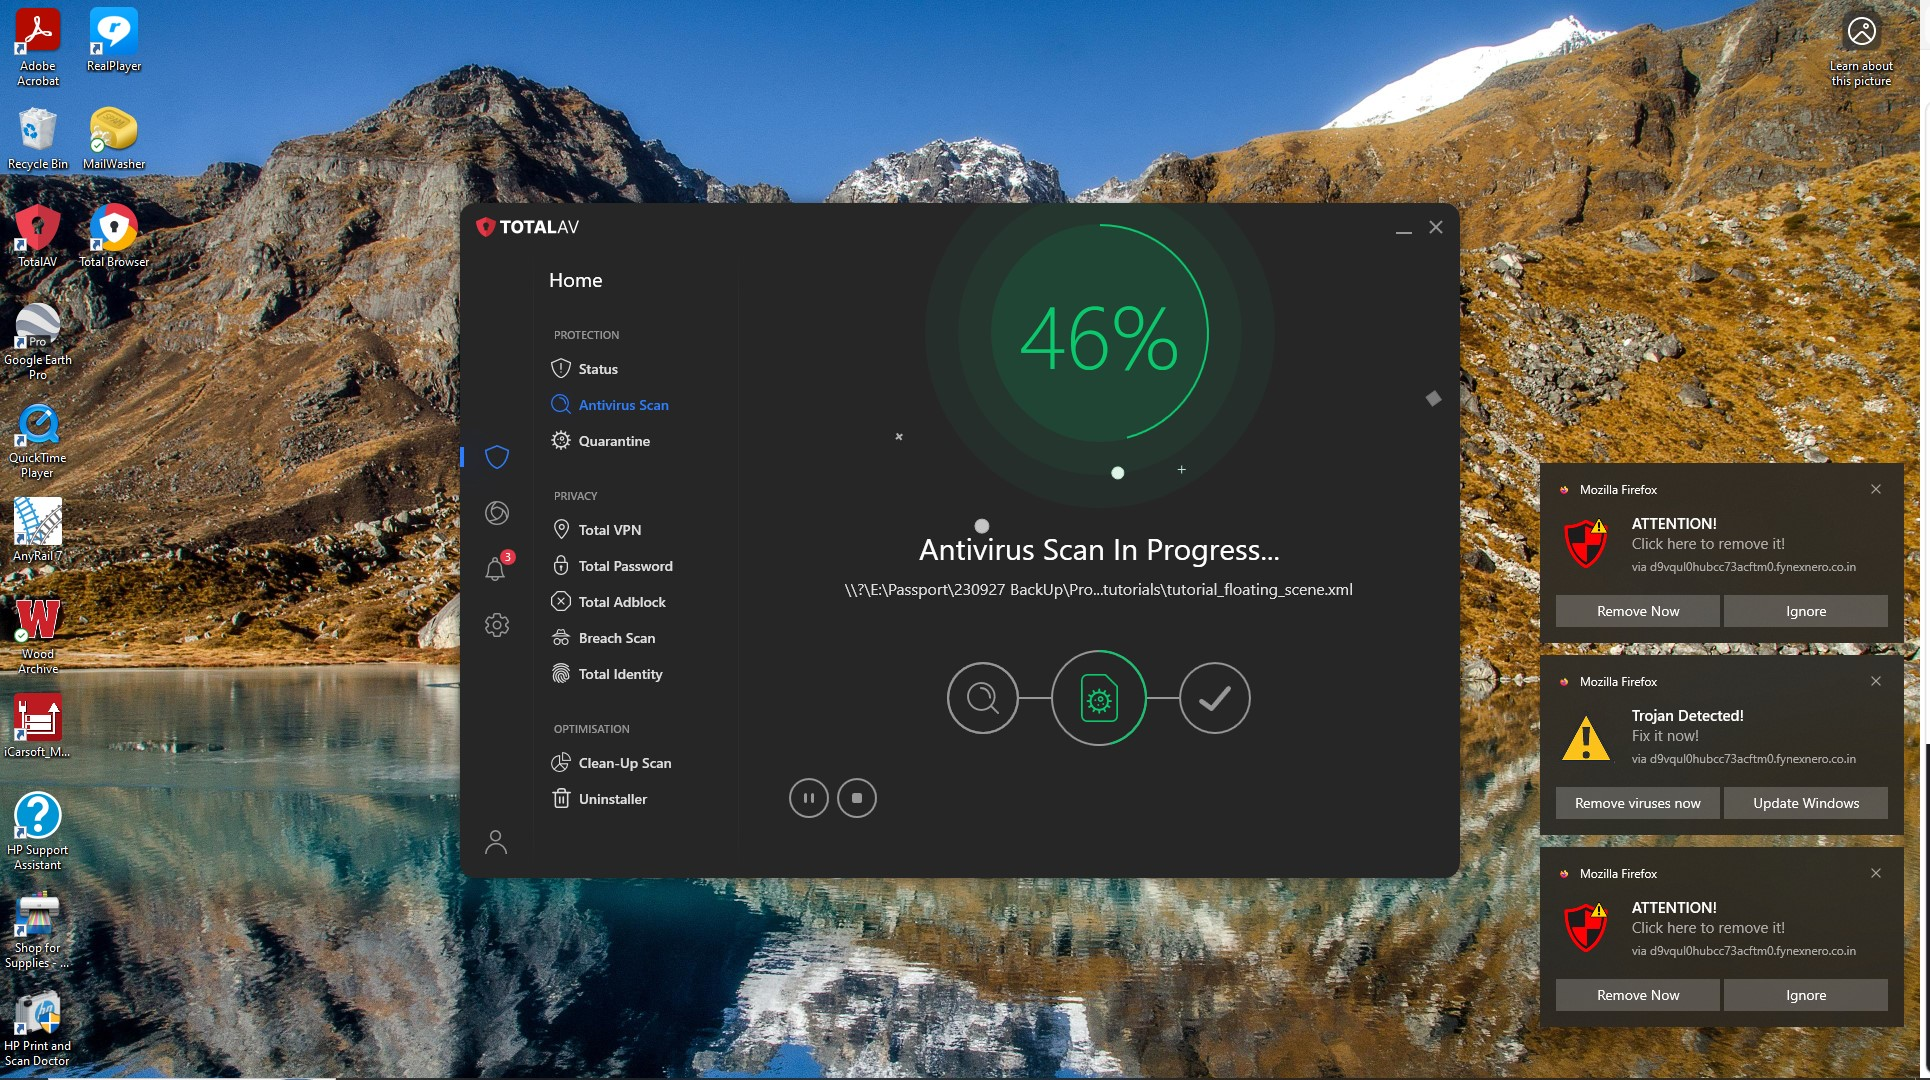Screen dimensions: 1930x1080
Task: Close the TotalAV window
Action: [x=1436, y=227]
